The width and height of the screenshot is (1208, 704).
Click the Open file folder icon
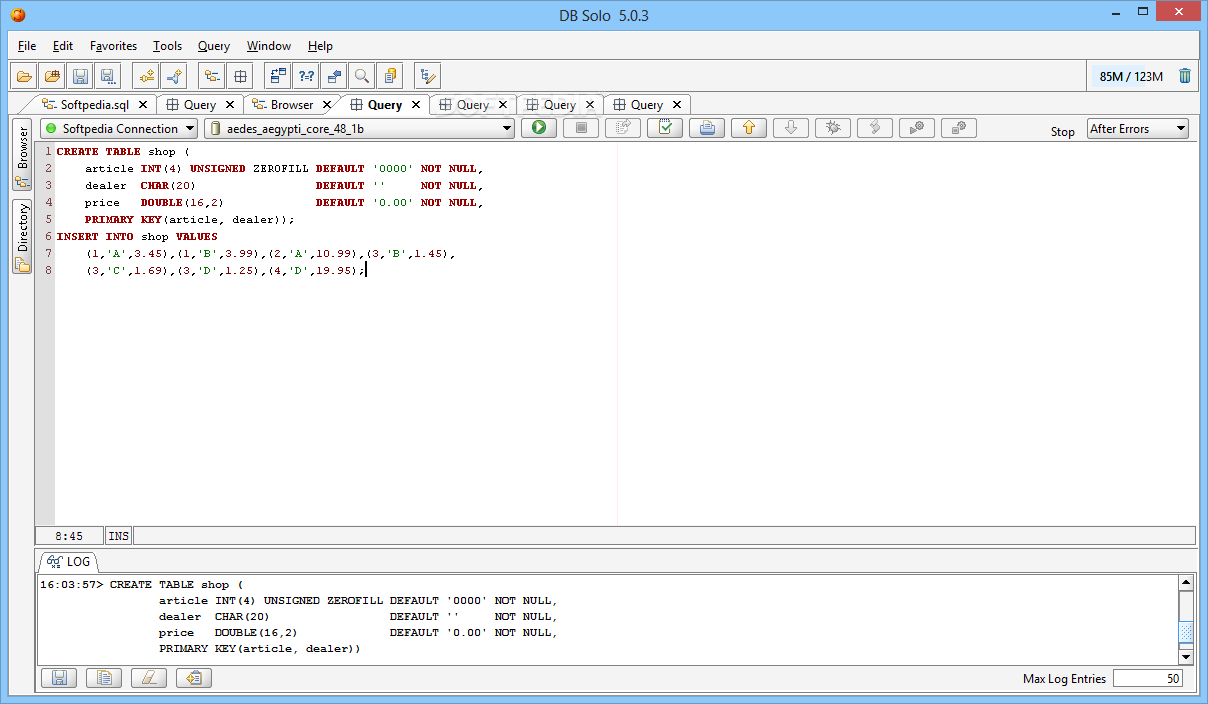[x=24, y=76]
